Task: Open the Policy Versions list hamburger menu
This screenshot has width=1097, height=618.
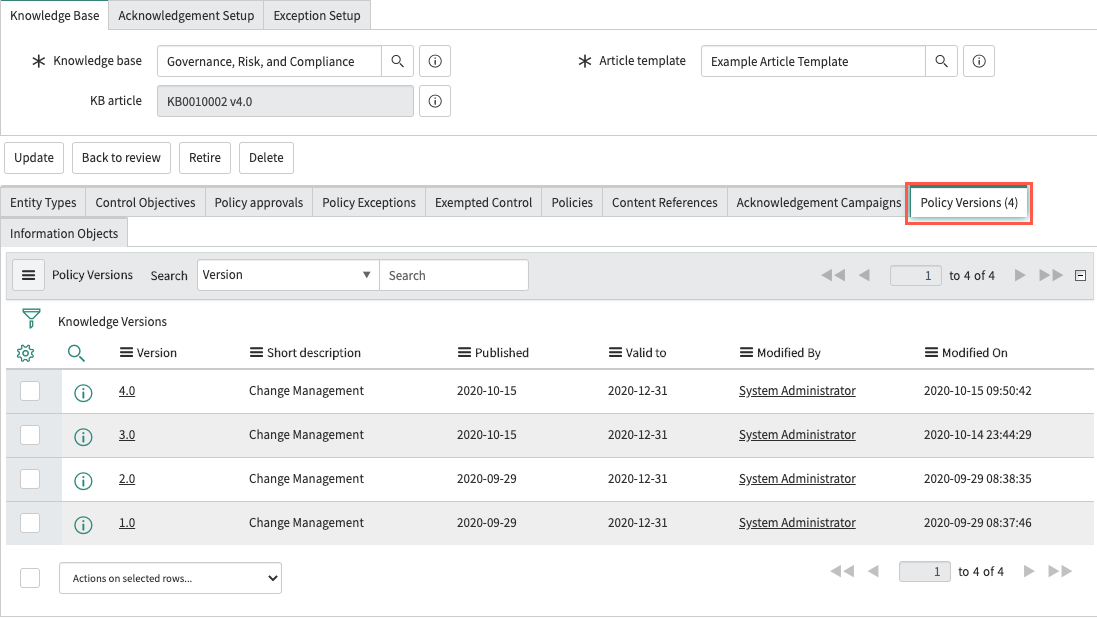Action: click(29, 275)
